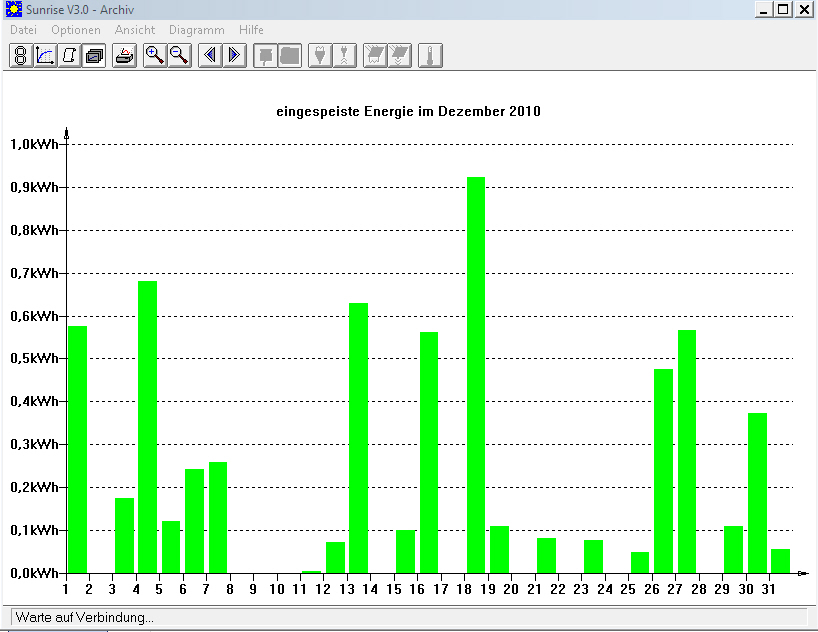Click the chart title 'eingespeiste Energie im Dezember 2010'
The height and width of the screenshot is (632, 818).
click(408, 112)
